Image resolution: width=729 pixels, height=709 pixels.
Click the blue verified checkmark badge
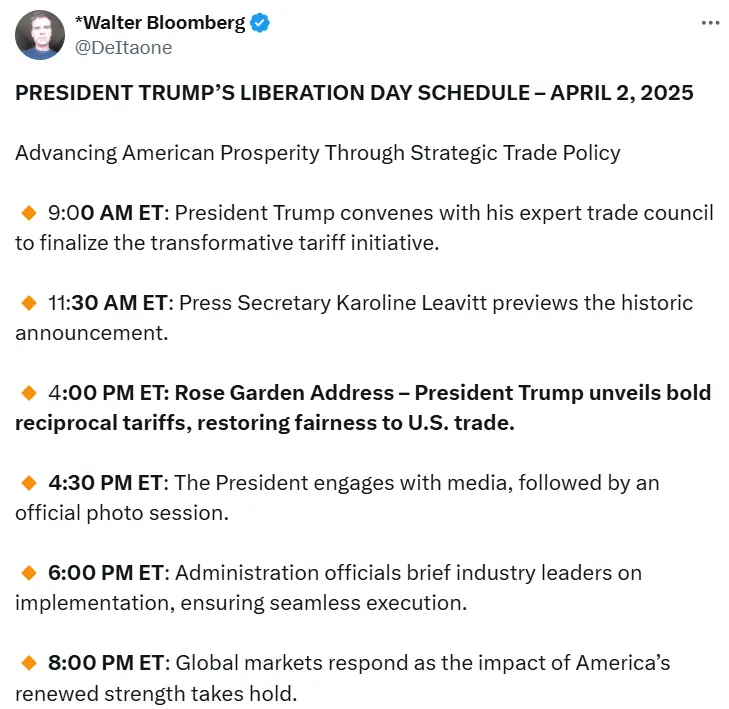[260, 23]
